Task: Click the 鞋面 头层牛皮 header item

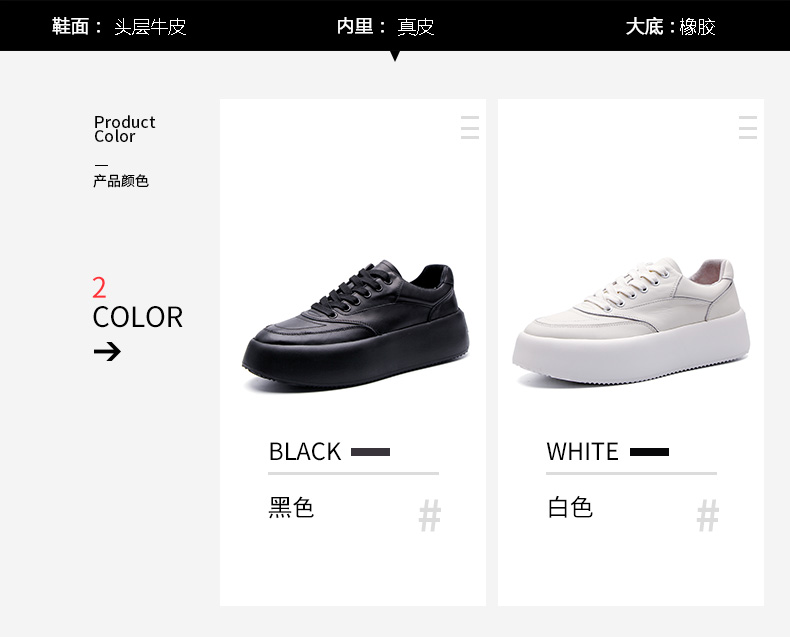Action: point(119,26)
